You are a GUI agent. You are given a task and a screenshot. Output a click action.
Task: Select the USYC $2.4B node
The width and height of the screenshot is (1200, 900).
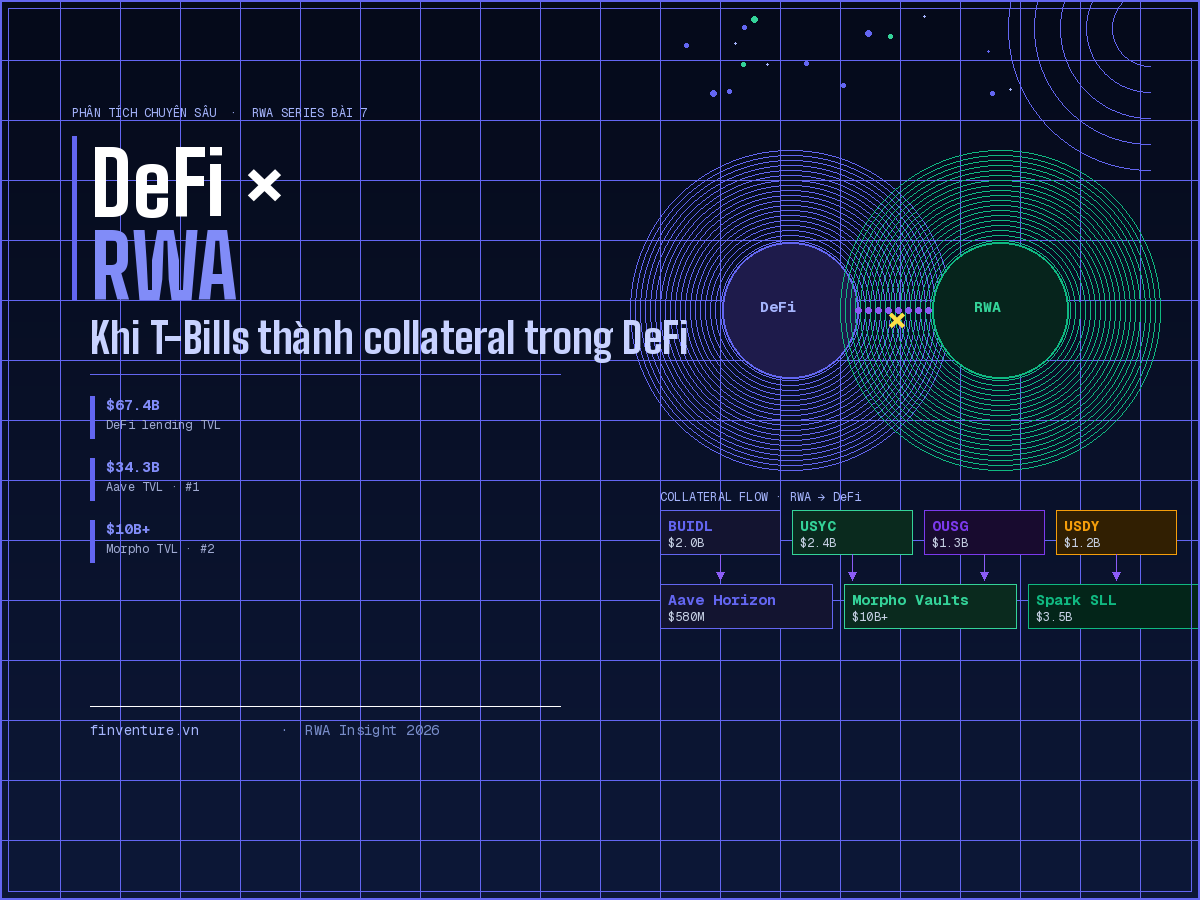coord(852,532)
